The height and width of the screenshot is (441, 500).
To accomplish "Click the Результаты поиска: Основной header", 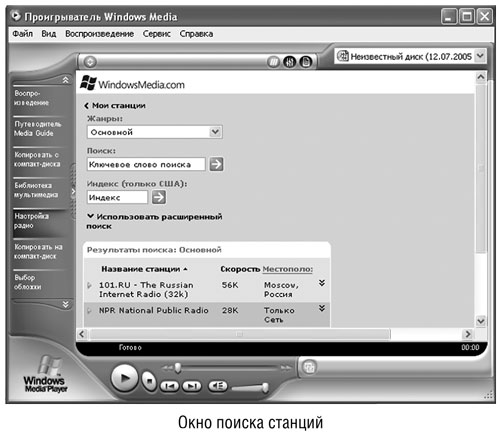I will point(154,250).
